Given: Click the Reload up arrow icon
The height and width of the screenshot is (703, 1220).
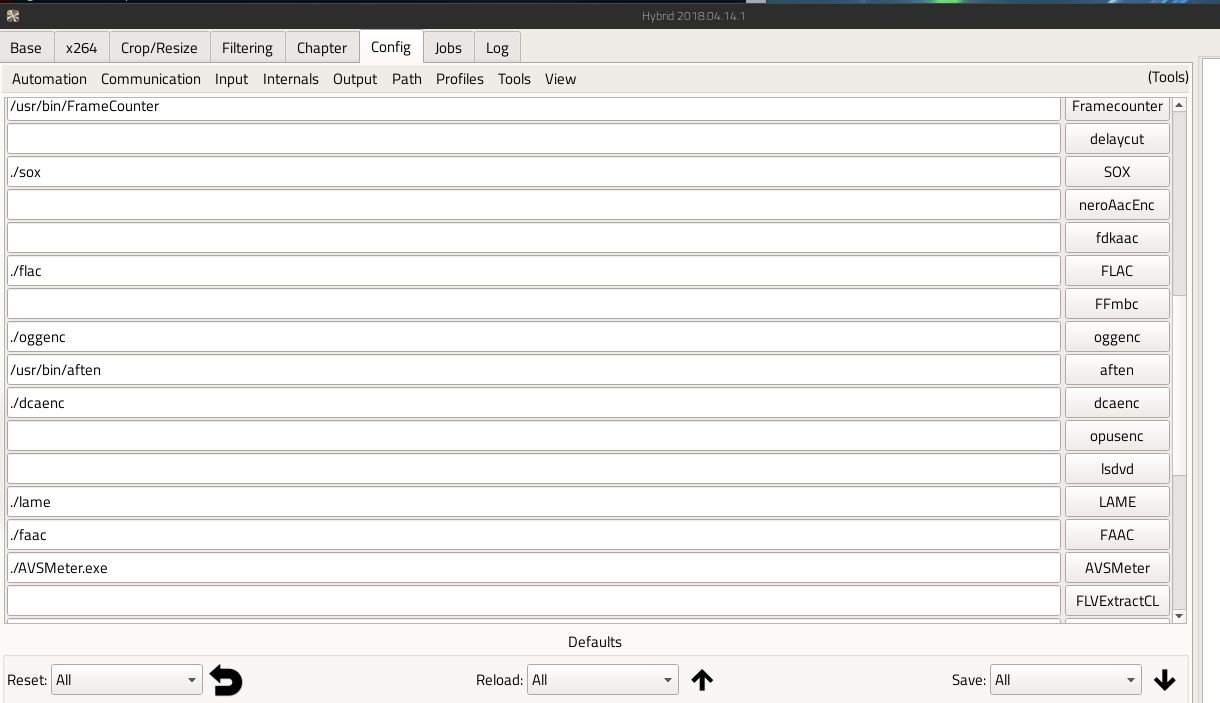Looking at the screenshot, I should point(702,680).
